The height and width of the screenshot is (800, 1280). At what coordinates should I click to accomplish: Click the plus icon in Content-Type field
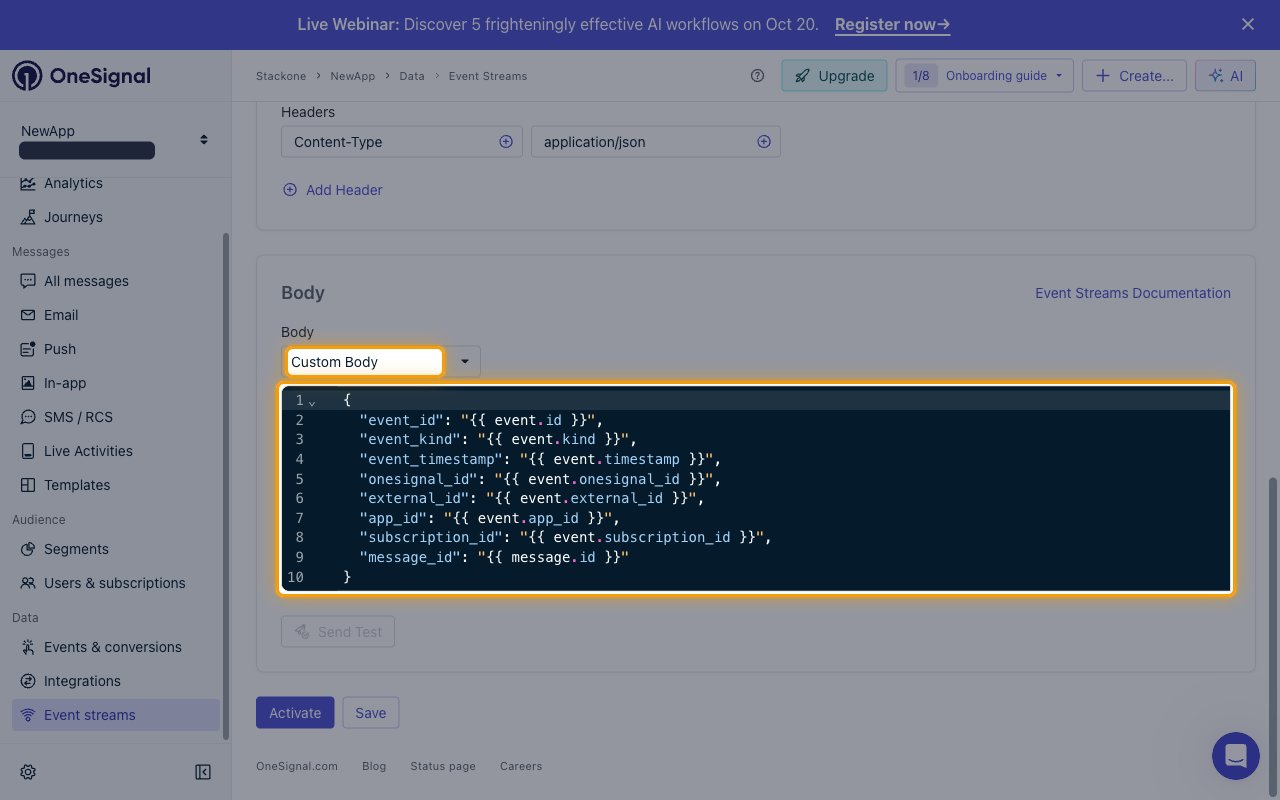(x=506, y=142)
